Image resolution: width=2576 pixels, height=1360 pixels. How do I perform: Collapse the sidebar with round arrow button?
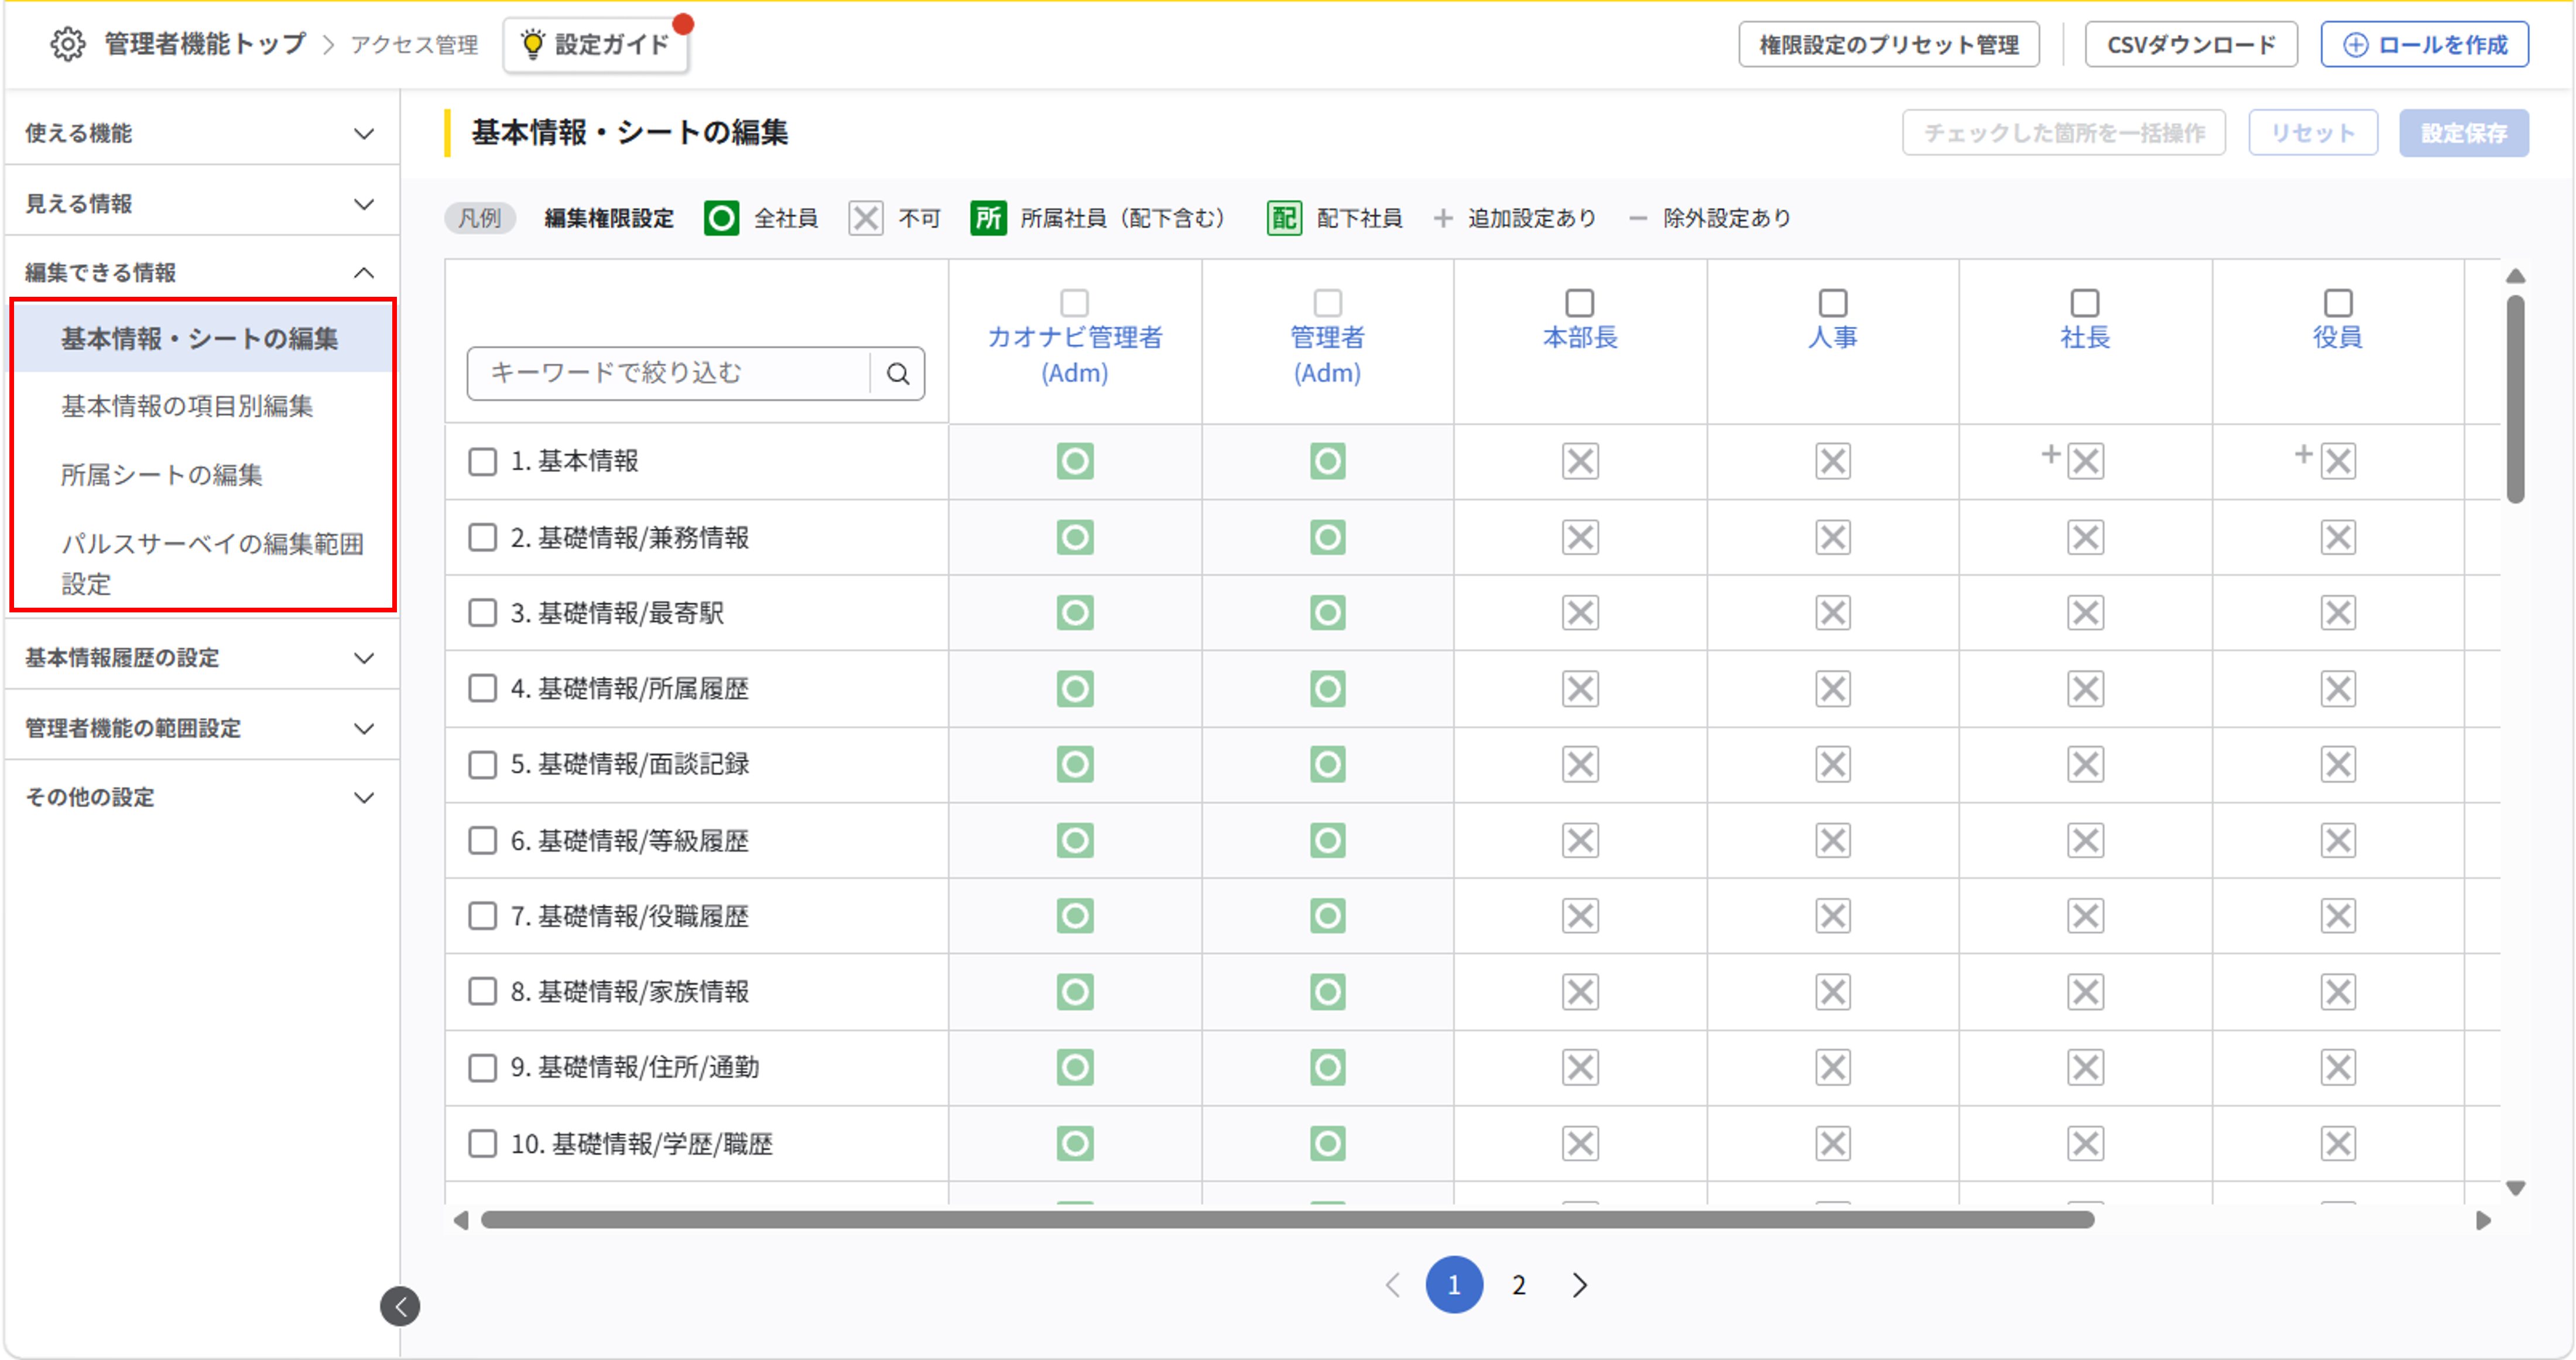click(x=400, y=1306)
